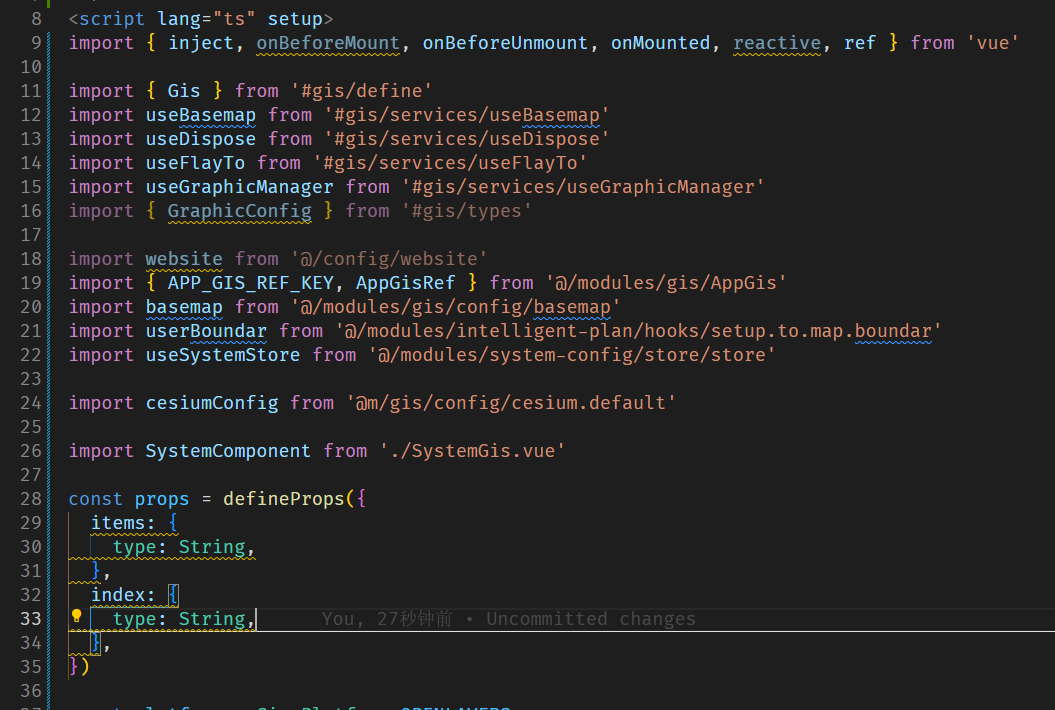1055x710 pixels.
Task: Click the './SystemGis.vue' path string
Action: click(472, 451)
